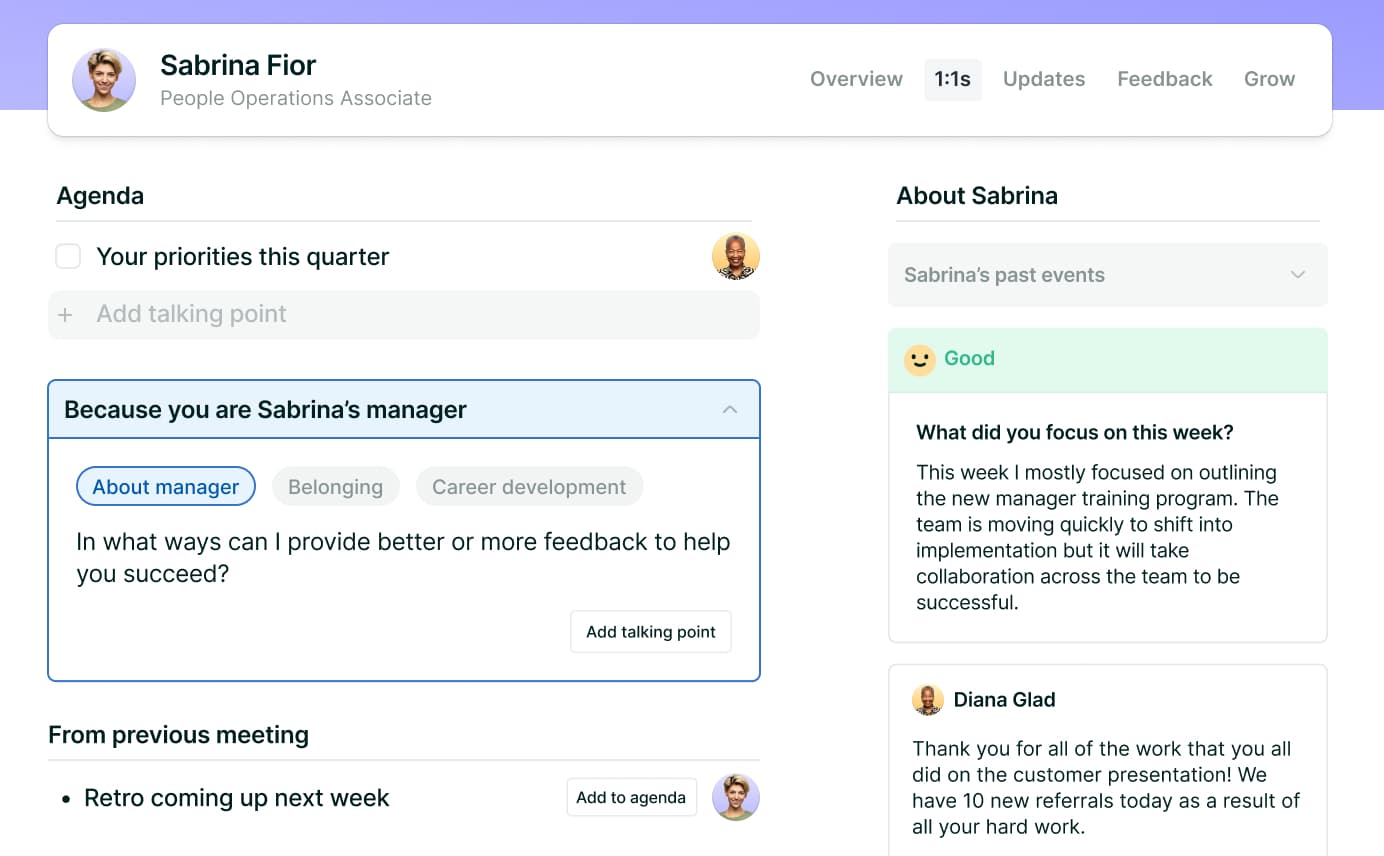
Task: Check off Your priorities this quarter
Action: tap(68, 256)
